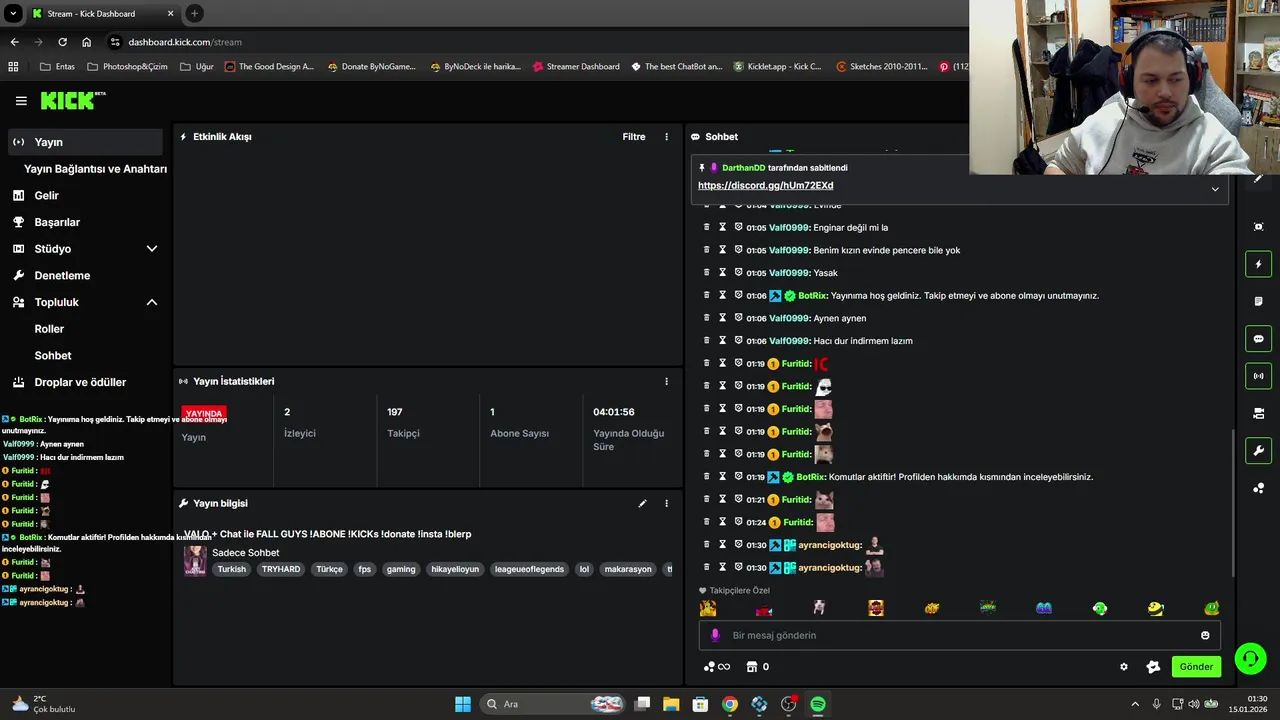Click the green headset support button

(x=1250, y=658)
